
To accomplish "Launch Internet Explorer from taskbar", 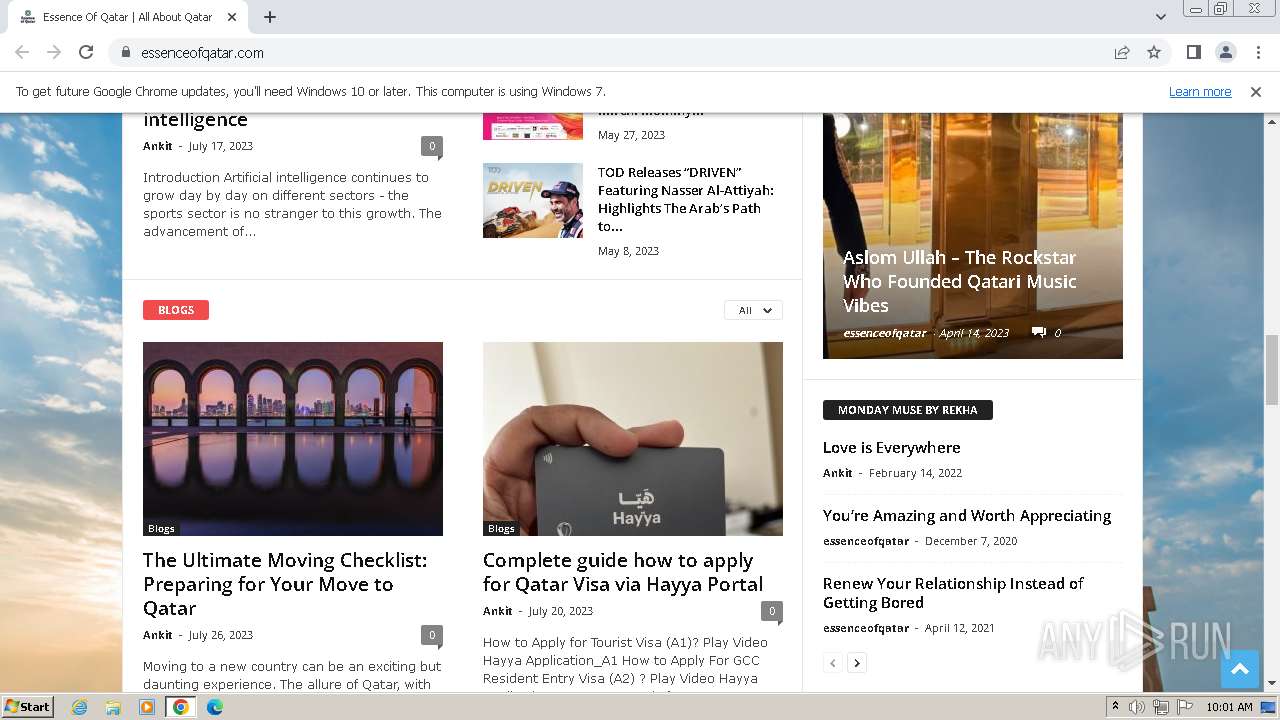I will (x=79, y=707).
